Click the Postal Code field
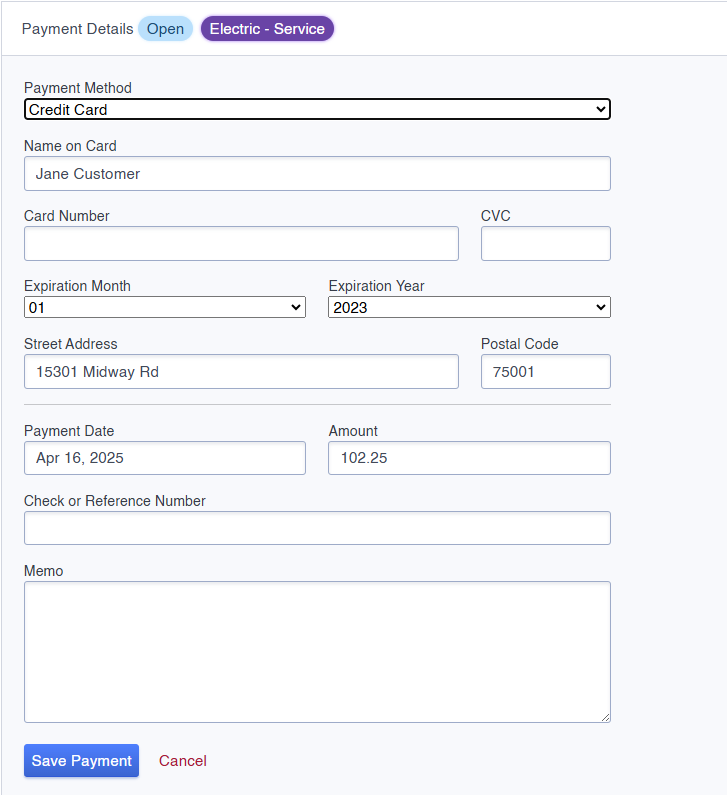 [x=546, y=372]
